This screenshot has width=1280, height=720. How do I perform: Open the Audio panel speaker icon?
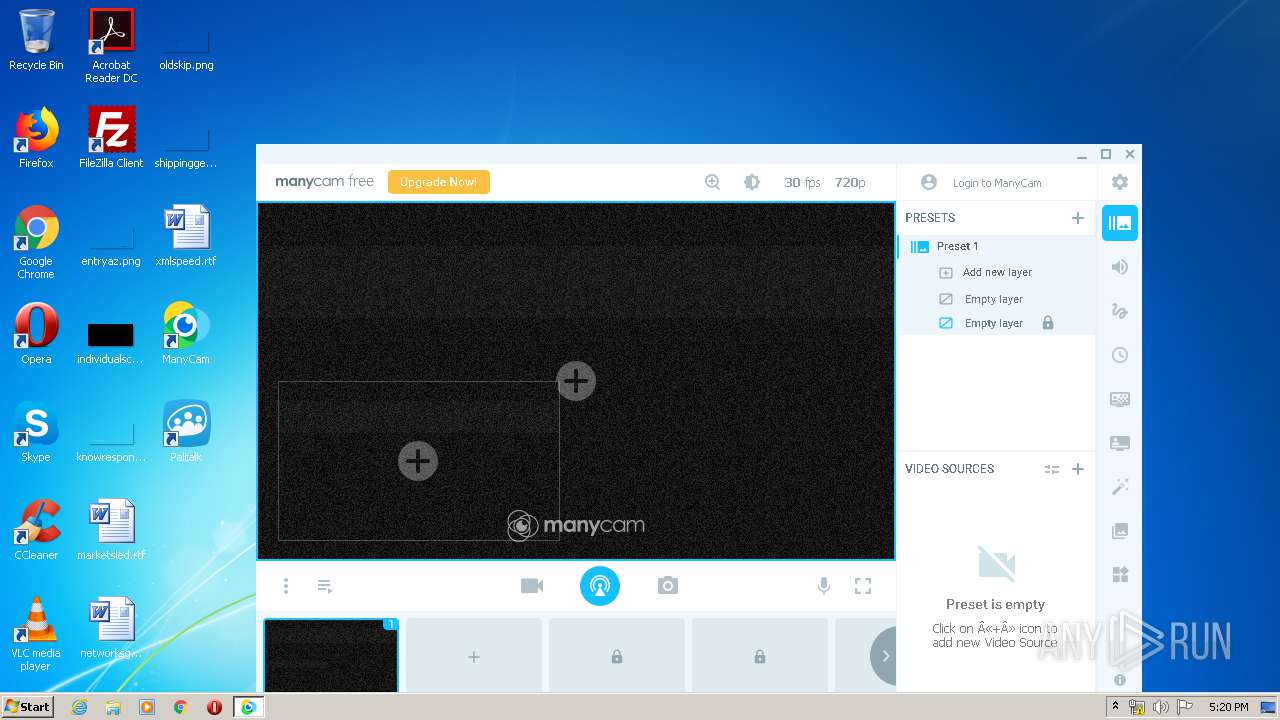click(x=1120, y=267)
